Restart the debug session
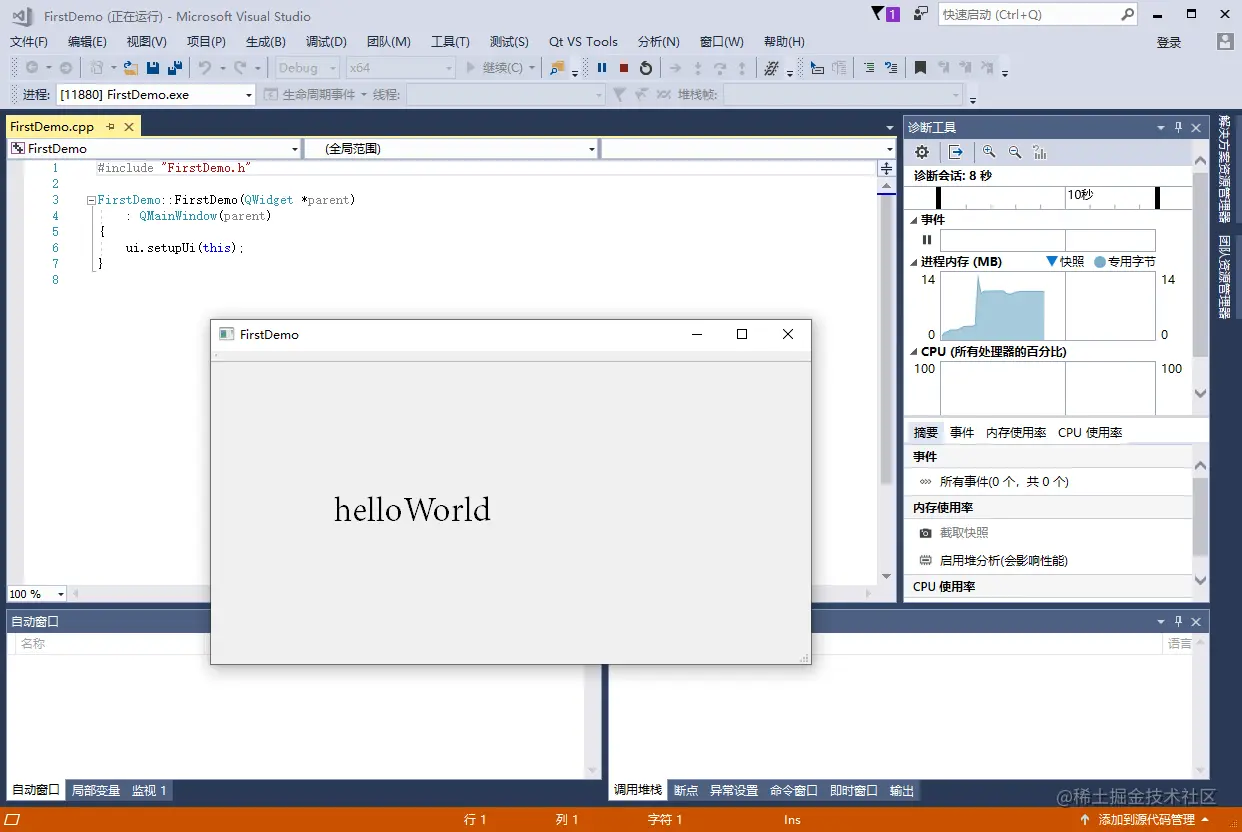 (646, 68)
